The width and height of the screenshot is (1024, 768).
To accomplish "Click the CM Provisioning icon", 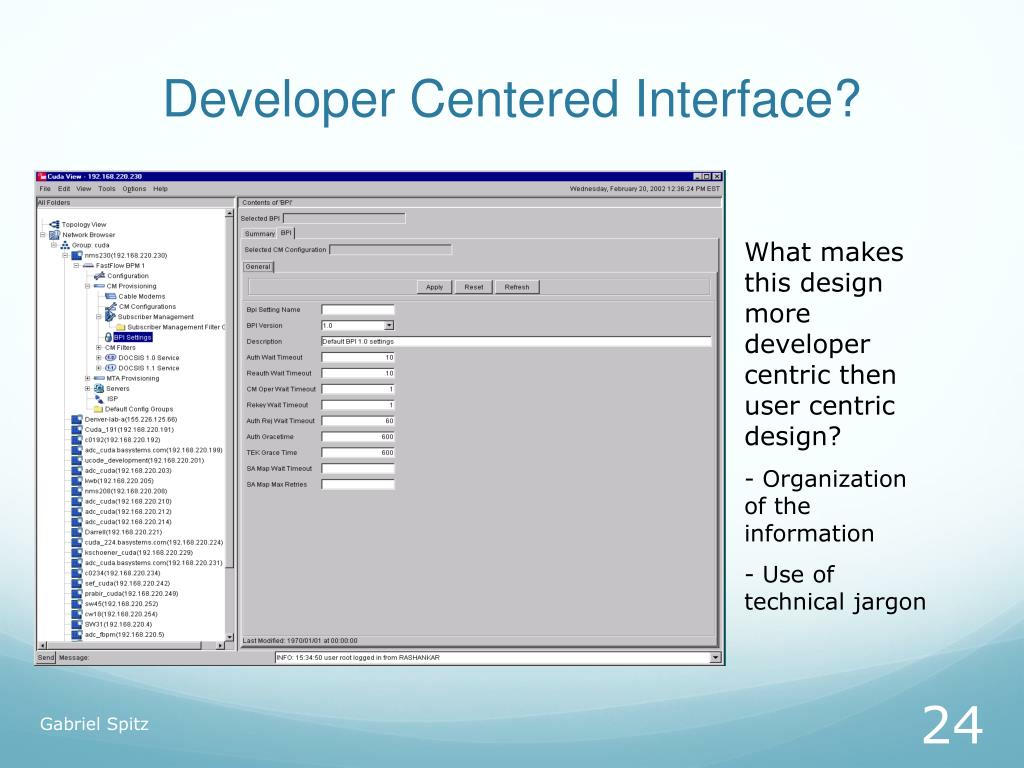I will pyautogui.click(x=99, y=286).
